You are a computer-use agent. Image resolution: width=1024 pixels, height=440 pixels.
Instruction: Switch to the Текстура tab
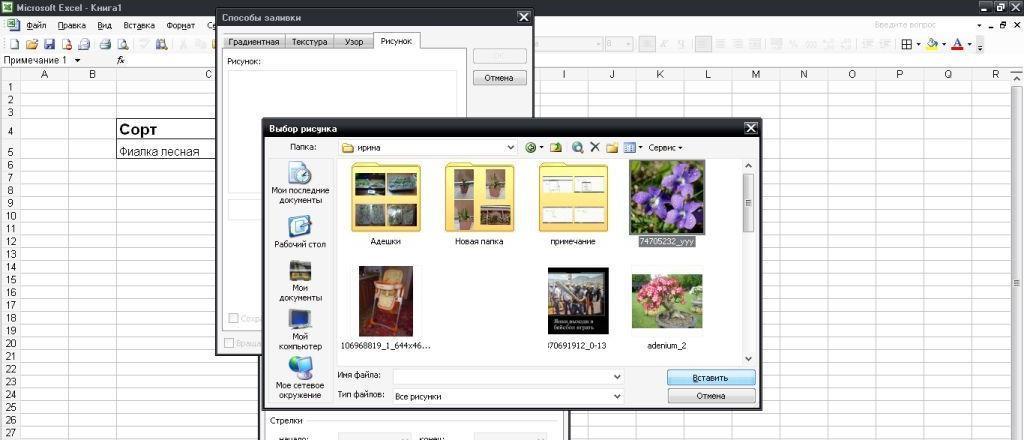point(309,42)
